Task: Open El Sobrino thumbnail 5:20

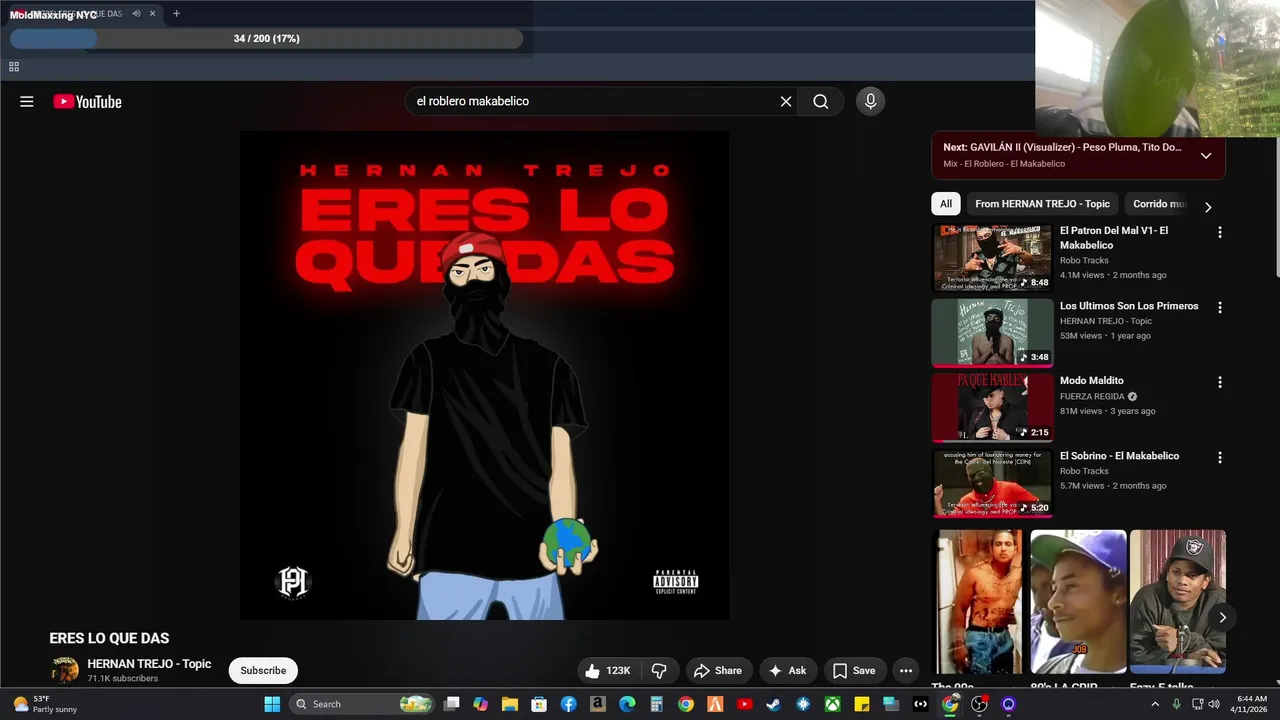Action: (992, 483)
